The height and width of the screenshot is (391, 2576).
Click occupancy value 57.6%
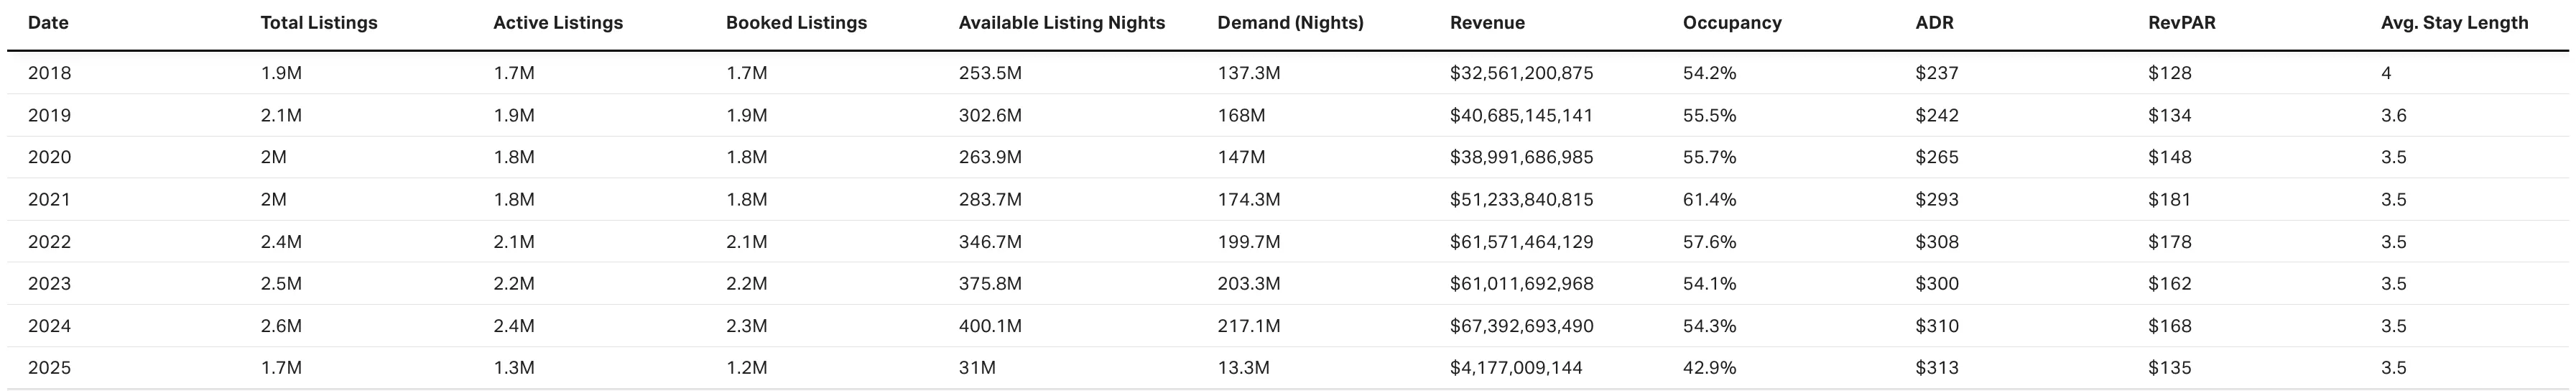pyautogui.click(x=1709, y=242)
